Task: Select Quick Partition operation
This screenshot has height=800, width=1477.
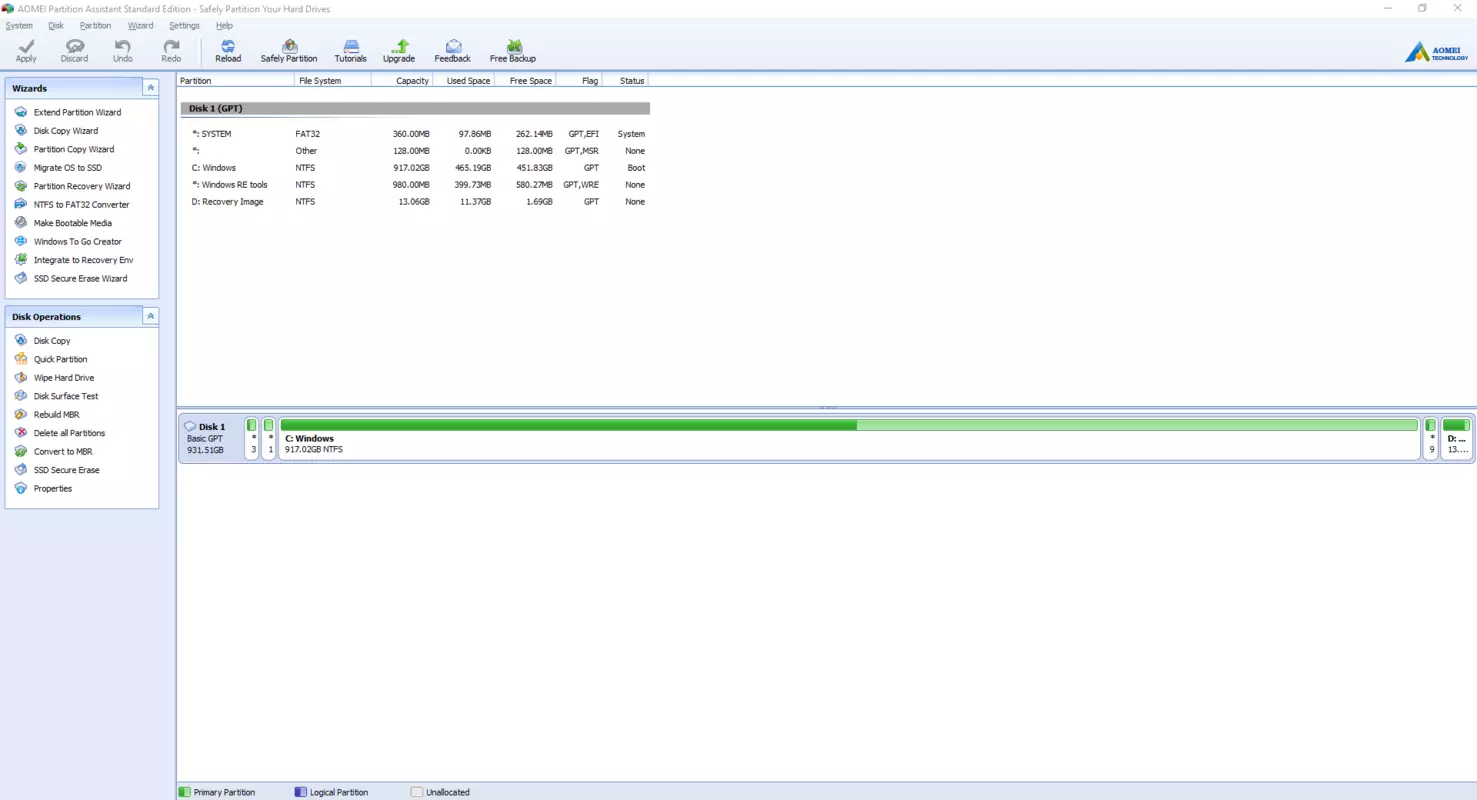Action: [60, 359]
